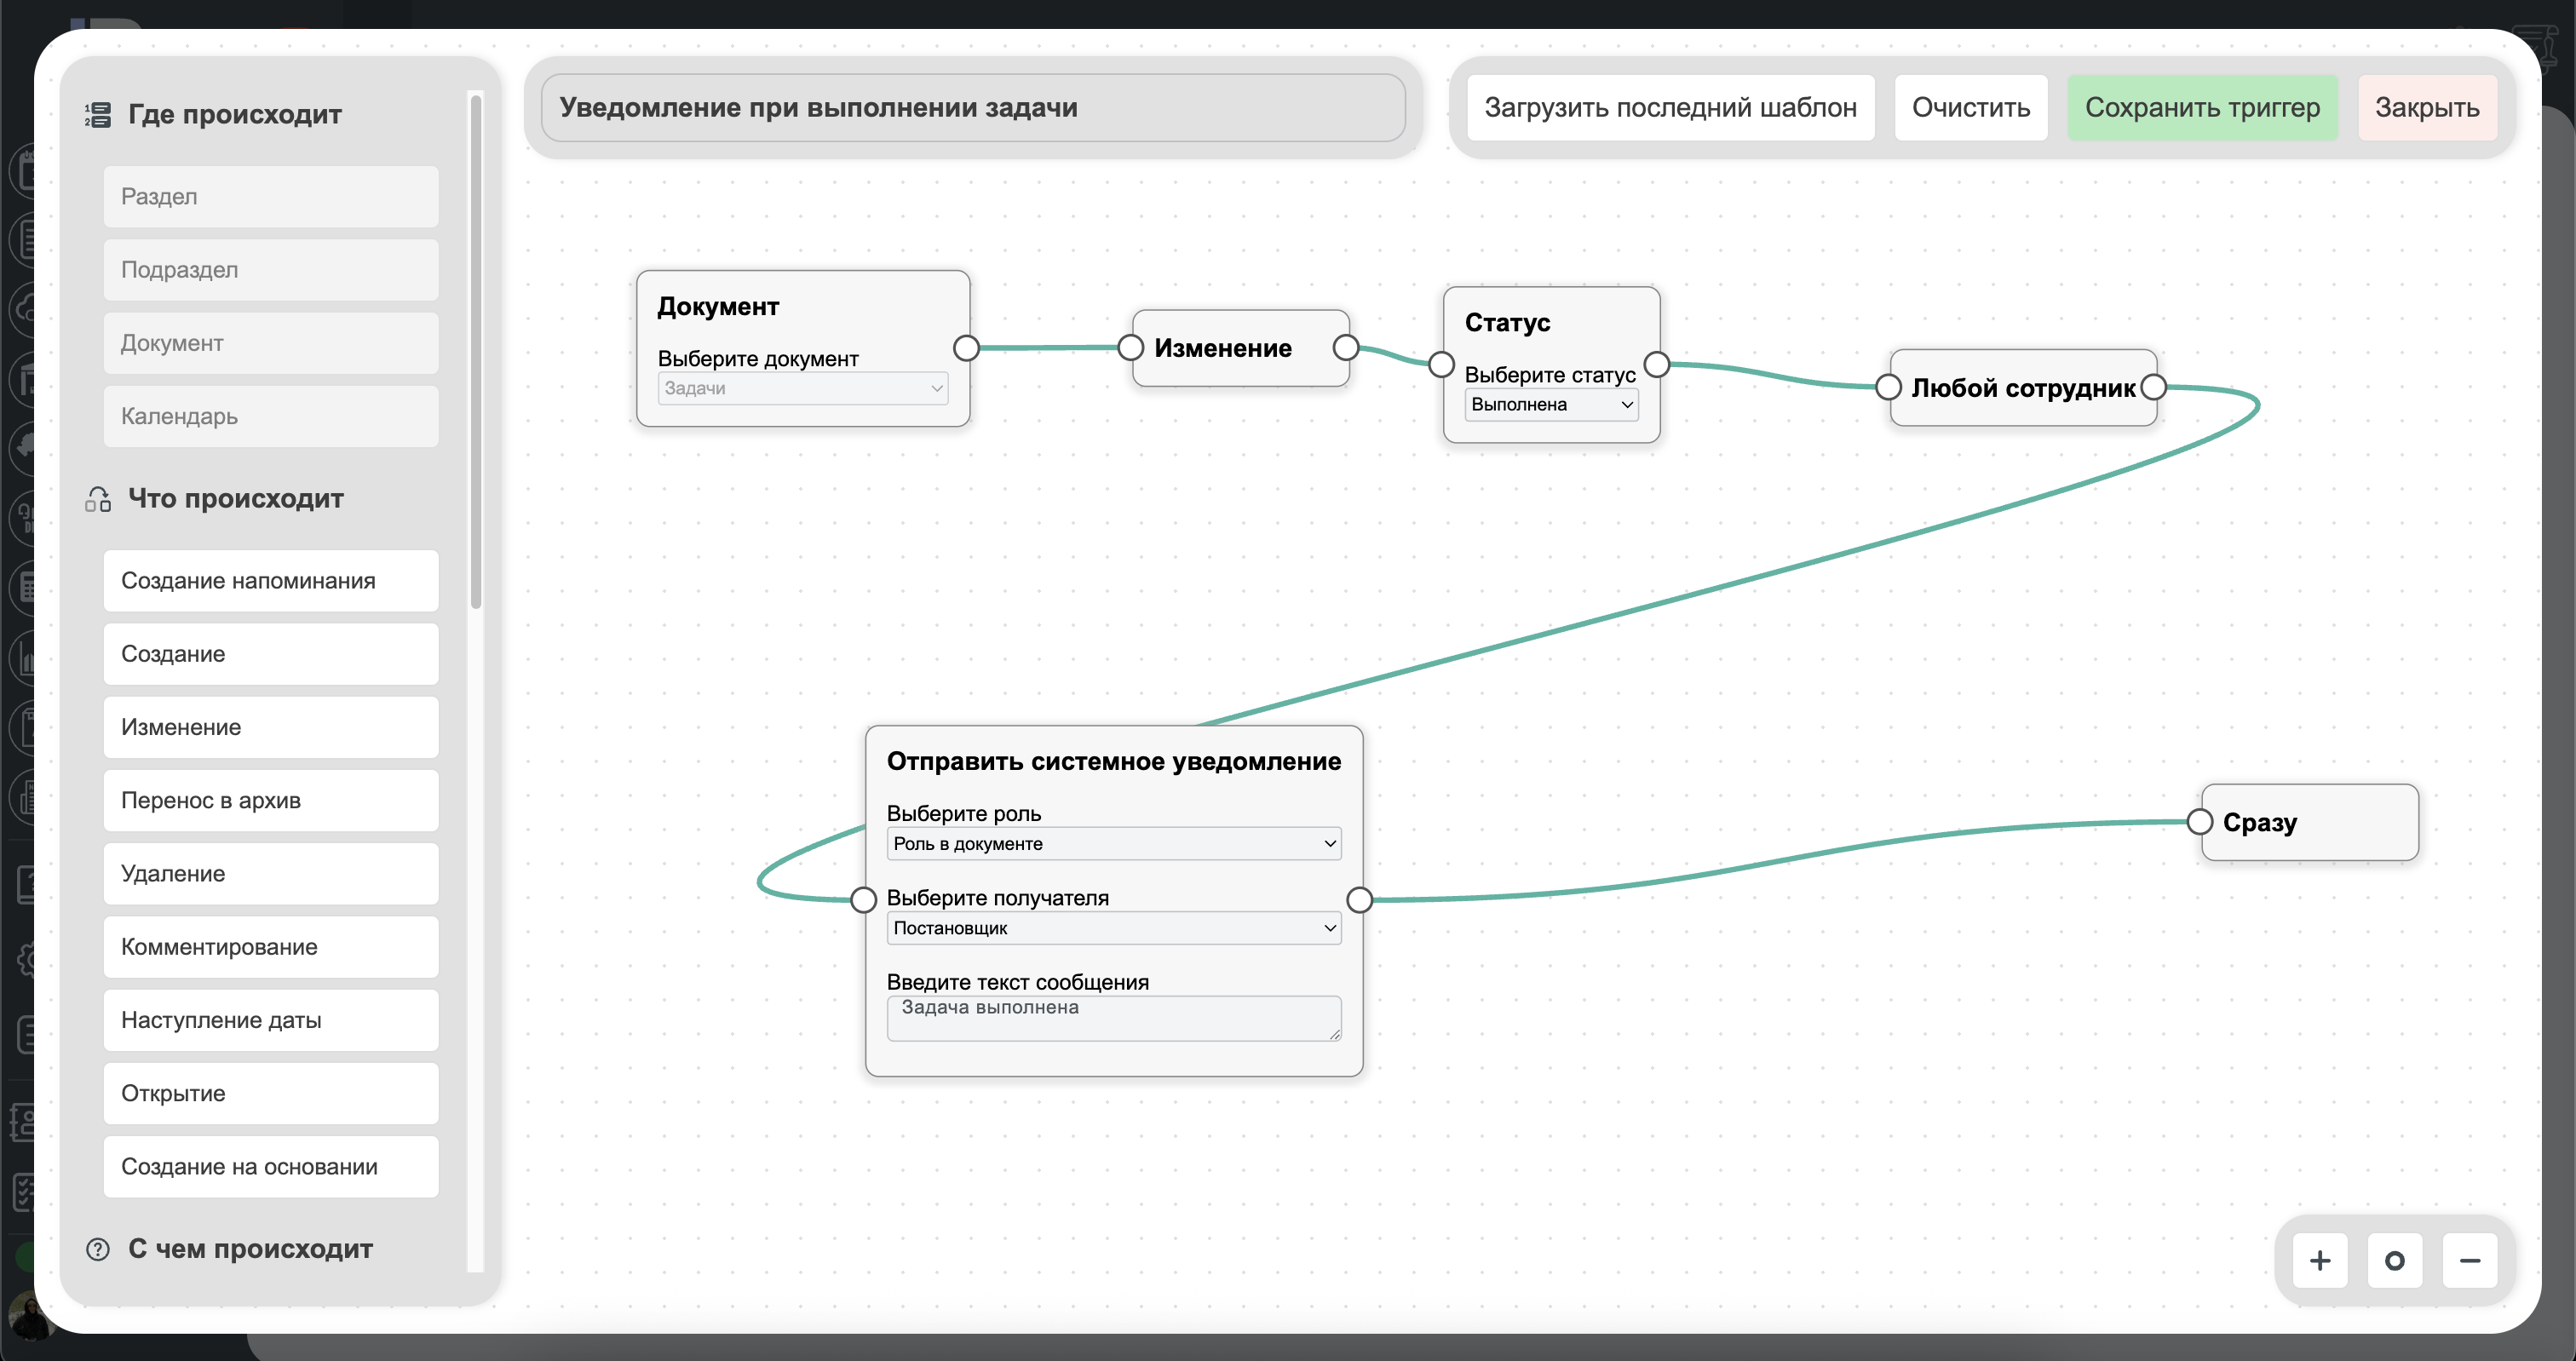The image size is (2576, 1361).
Task: Click the 'Что происходит' shapes icon
Action: tap(97, 498)
